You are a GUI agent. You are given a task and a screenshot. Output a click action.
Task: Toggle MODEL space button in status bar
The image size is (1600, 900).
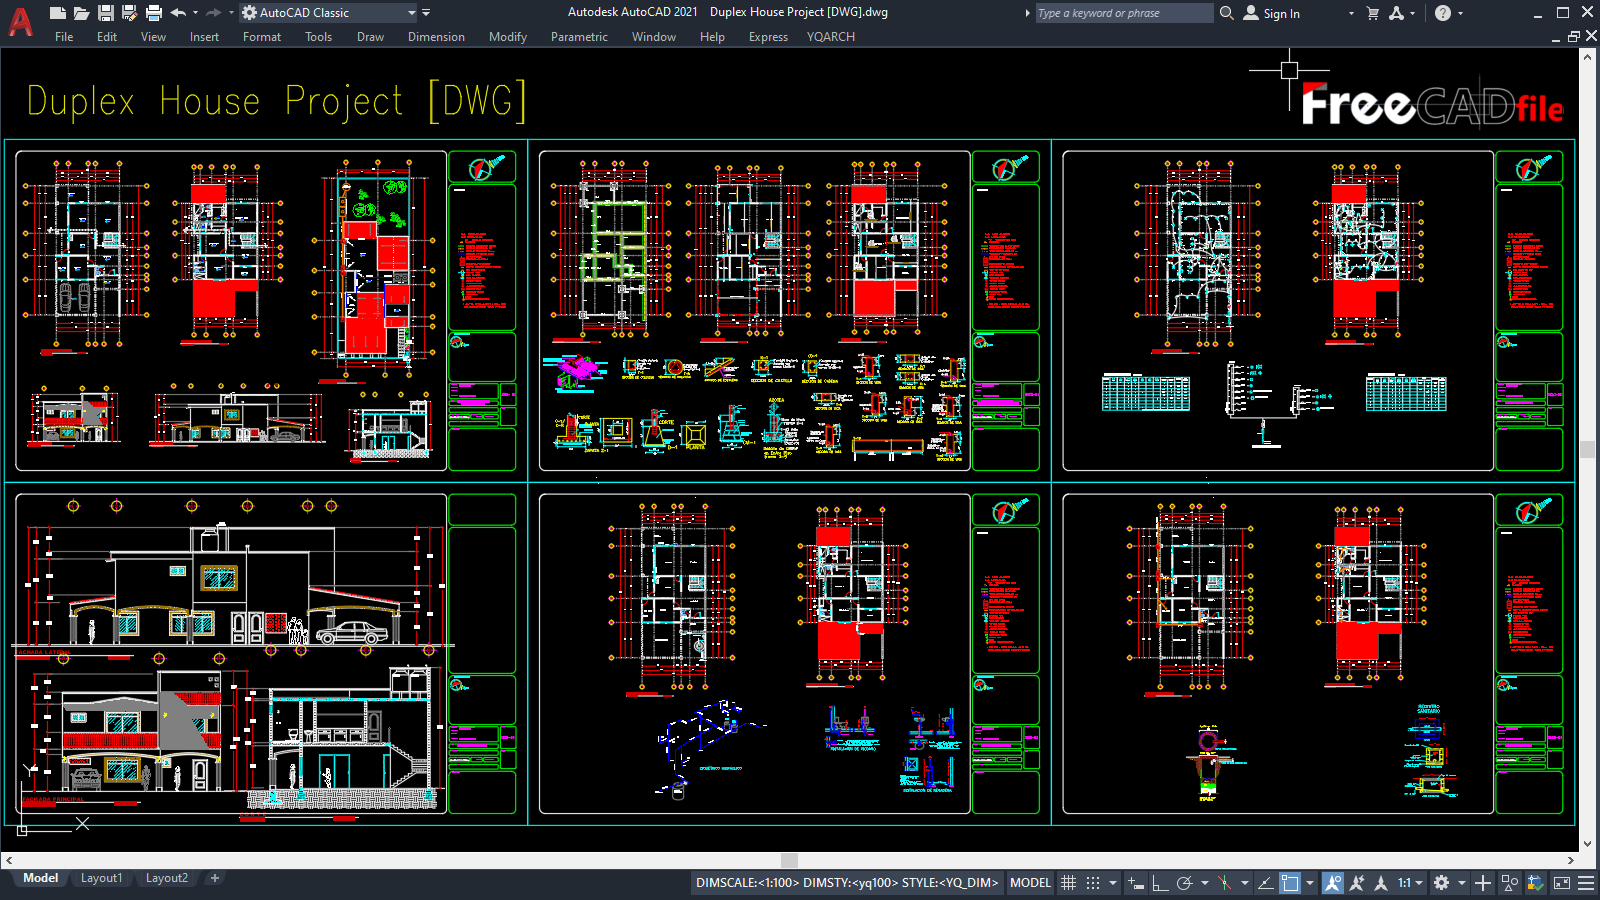pos(1030,883)
